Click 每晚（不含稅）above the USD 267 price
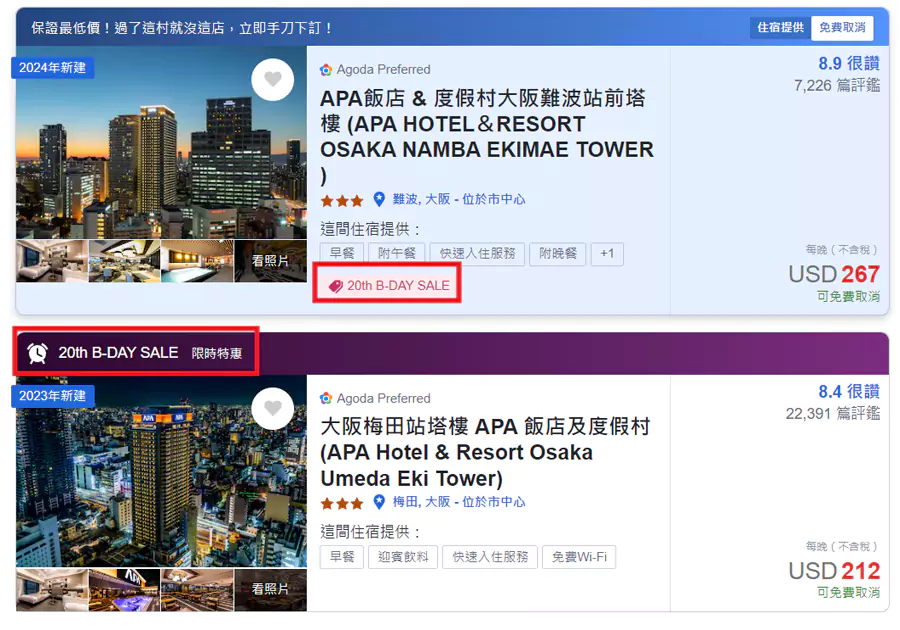The width and height of the screenshot is (900, 630). click(841, 250)
